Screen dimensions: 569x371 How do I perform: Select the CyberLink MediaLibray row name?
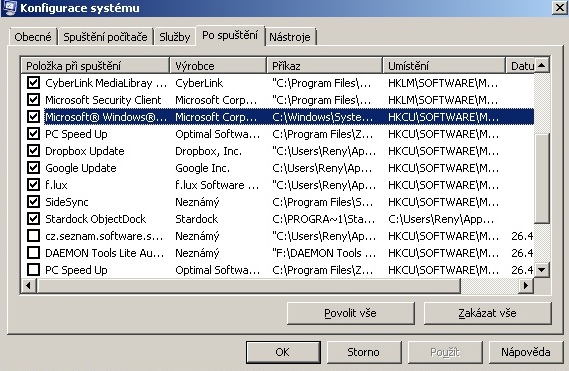click(106, 83)
